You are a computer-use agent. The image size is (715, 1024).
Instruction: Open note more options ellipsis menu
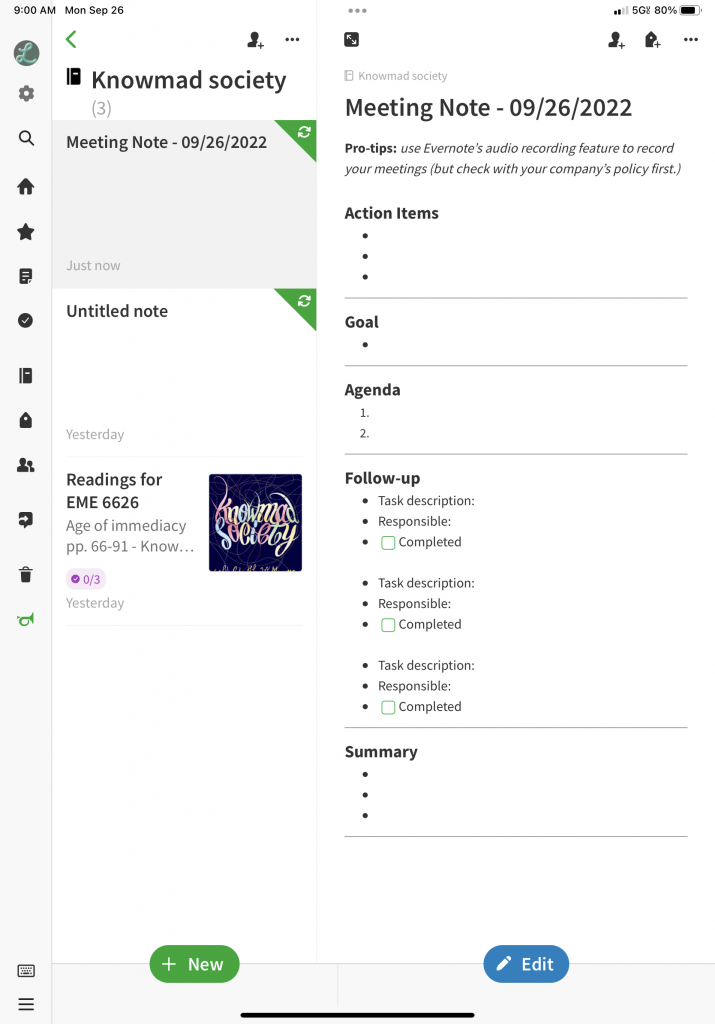click(x=691, y=40)
